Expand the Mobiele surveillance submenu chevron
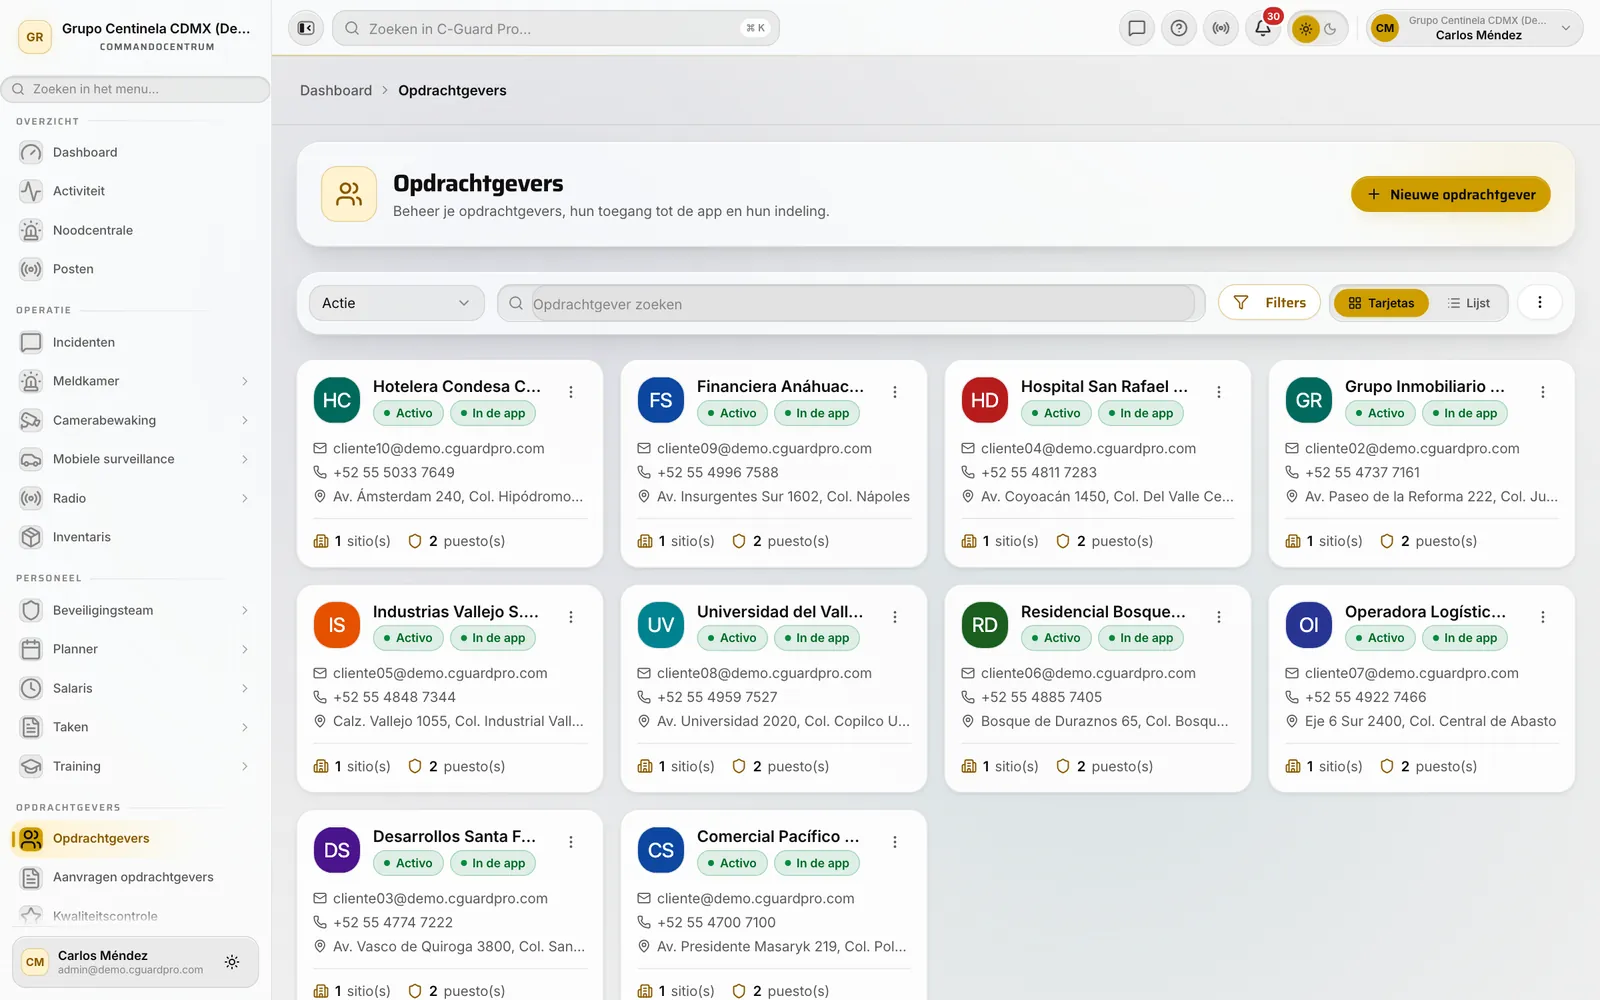1600x1000 pixels. pos(244,459)
